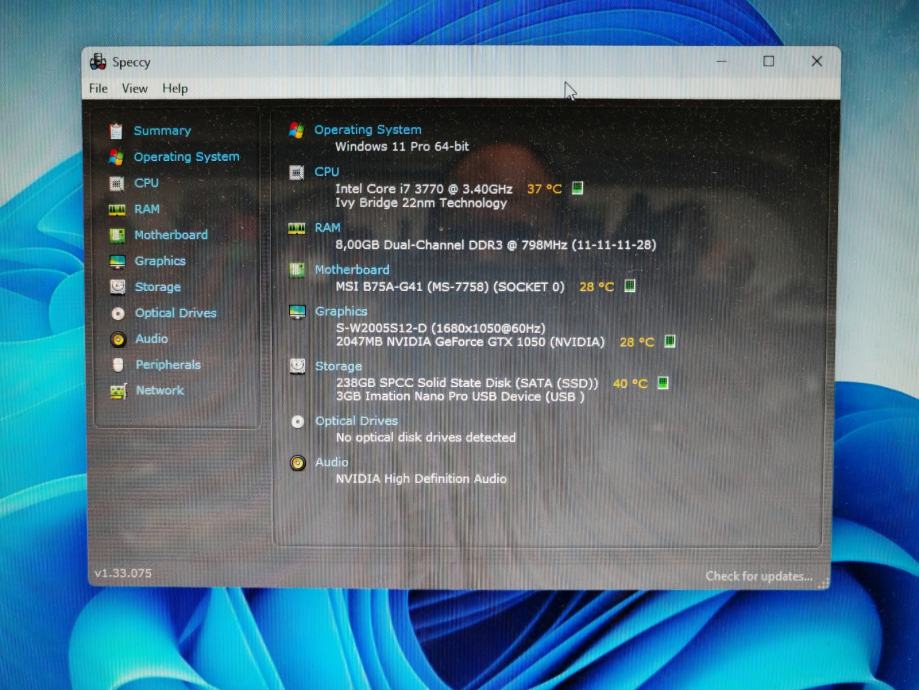The image size is (919, 690).
Task: Click the Motherboard heading in summary pane
Action: pos(352,270)
